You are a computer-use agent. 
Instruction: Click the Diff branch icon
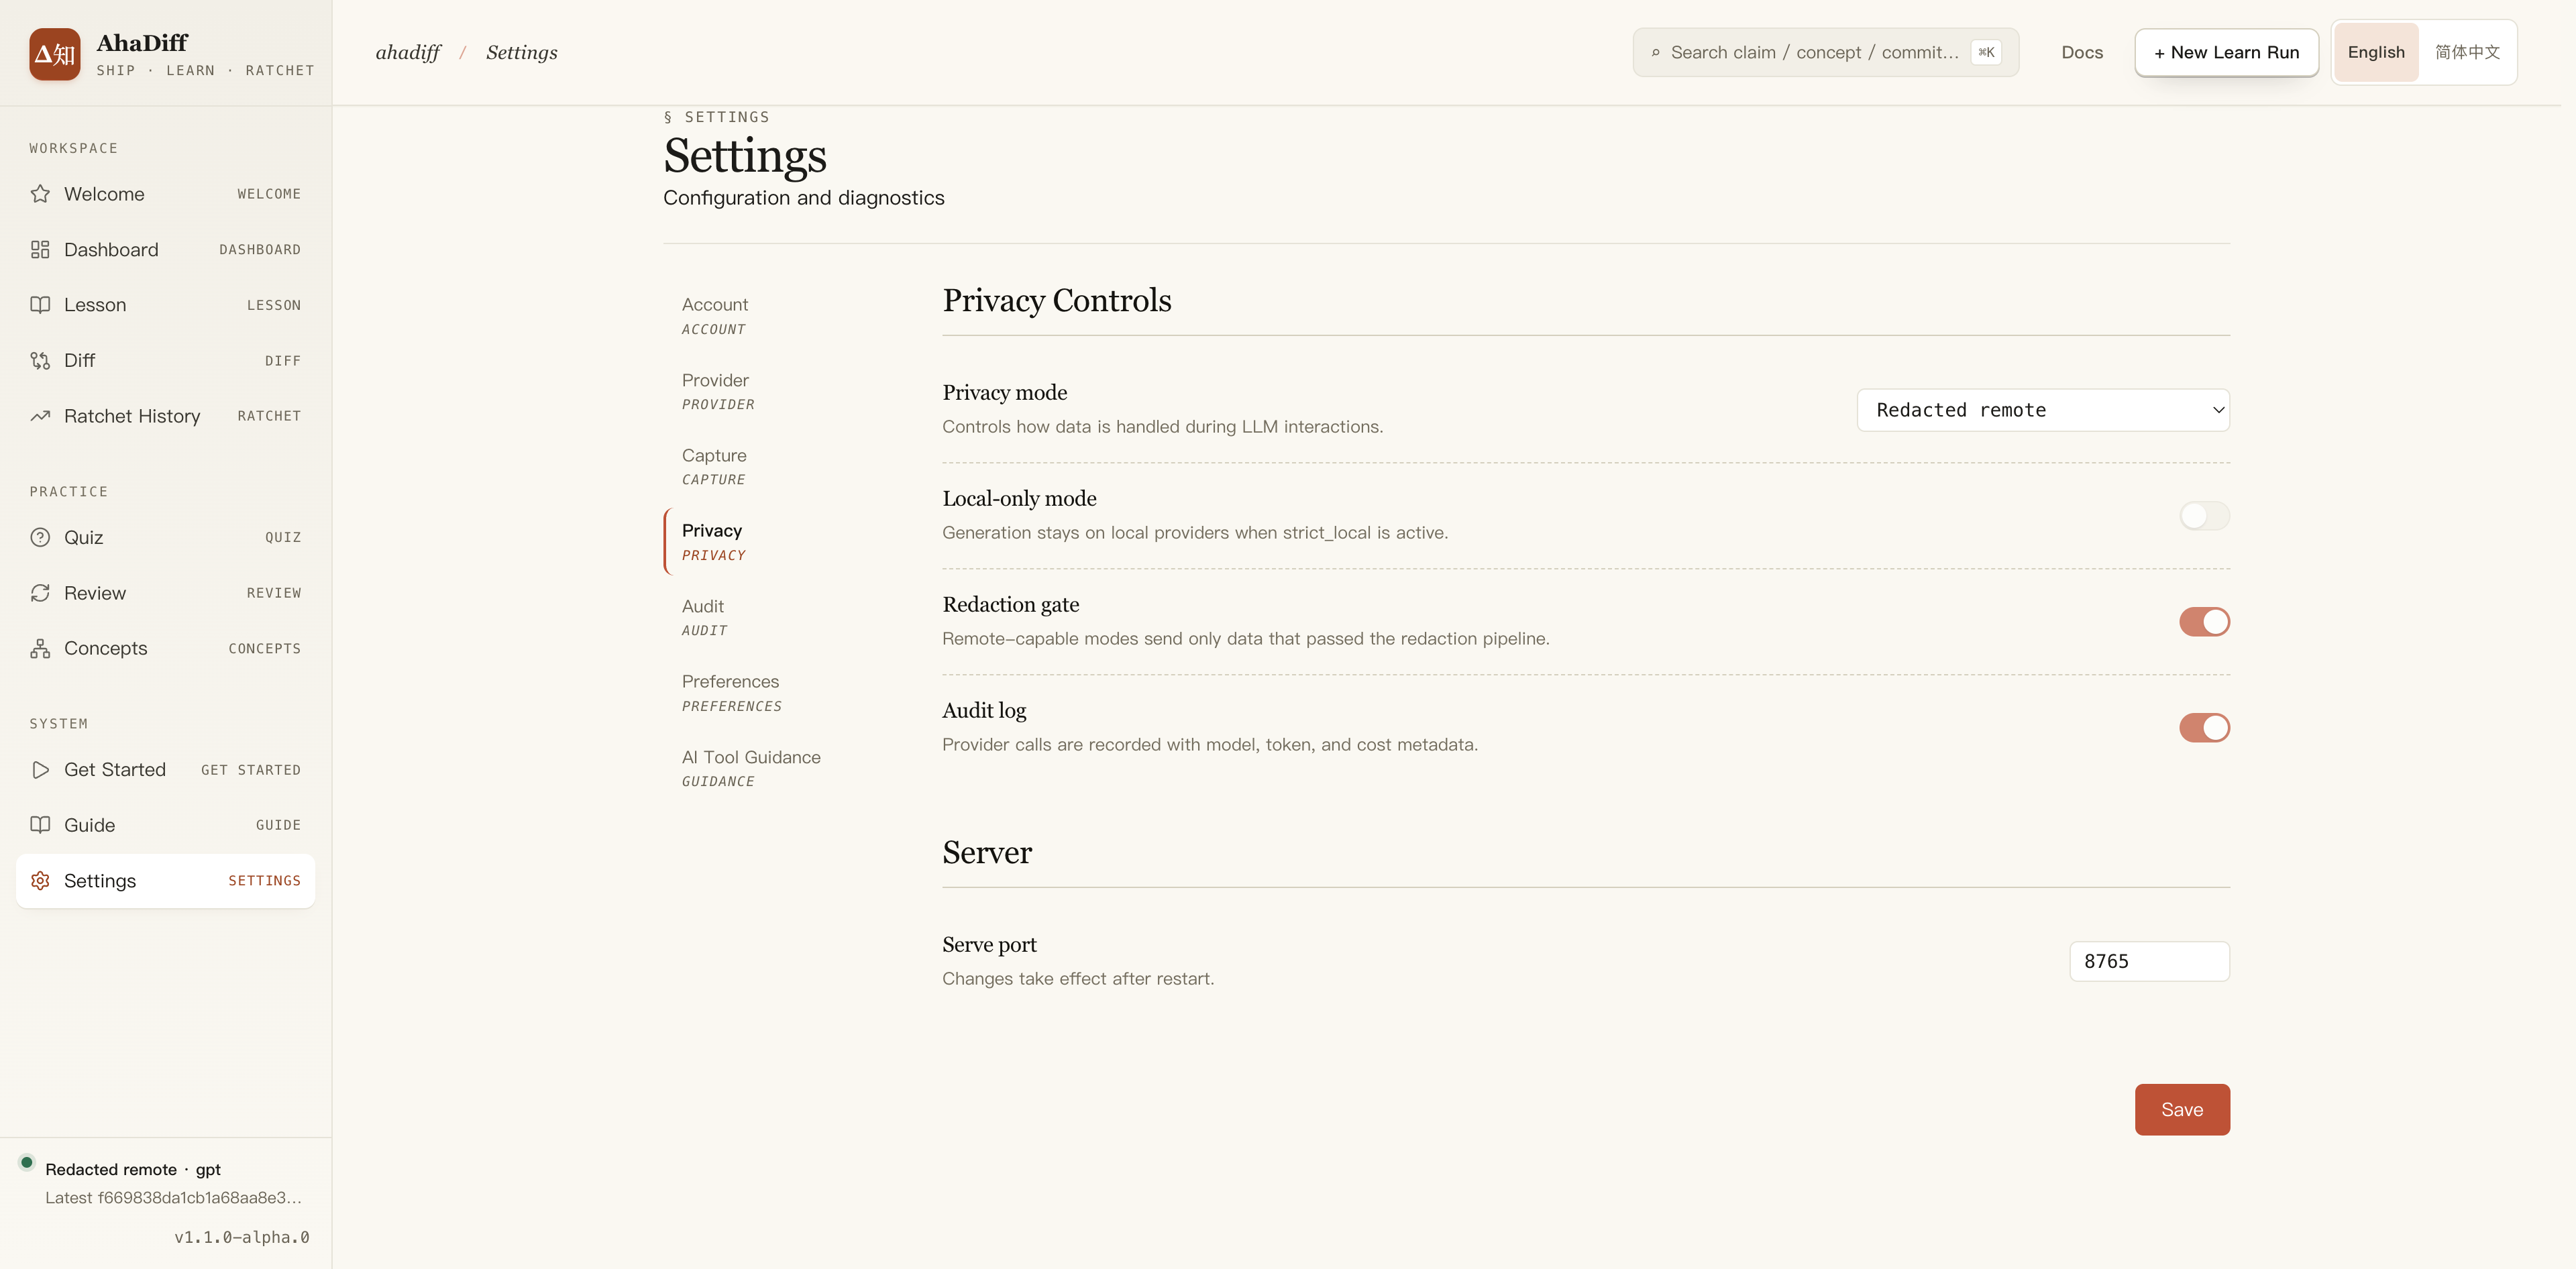pyautogui.click(x=40, y=360)
